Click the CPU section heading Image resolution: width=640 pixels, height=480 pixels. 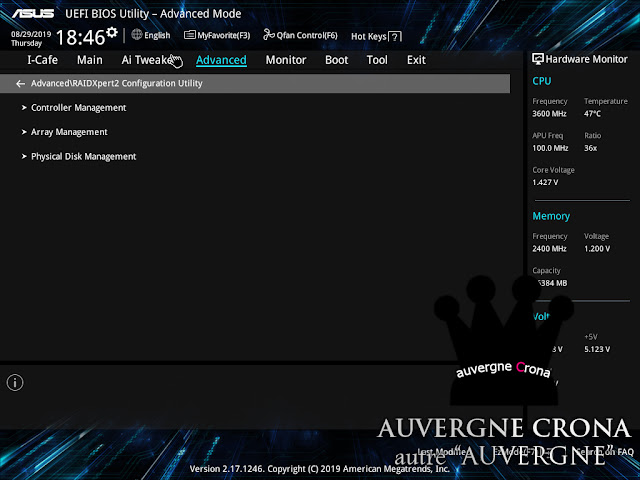pyautogui.click(x=542, y=81)
